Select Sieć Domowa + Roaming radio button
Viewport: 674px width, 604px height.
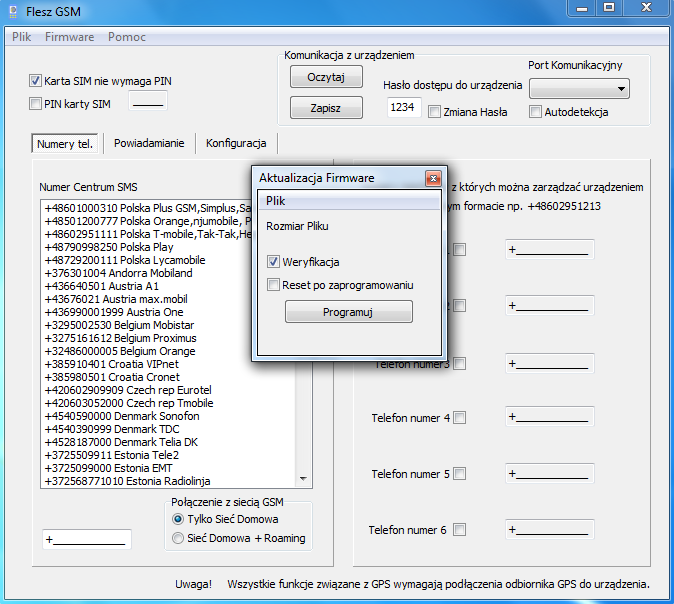pos(178,538)
